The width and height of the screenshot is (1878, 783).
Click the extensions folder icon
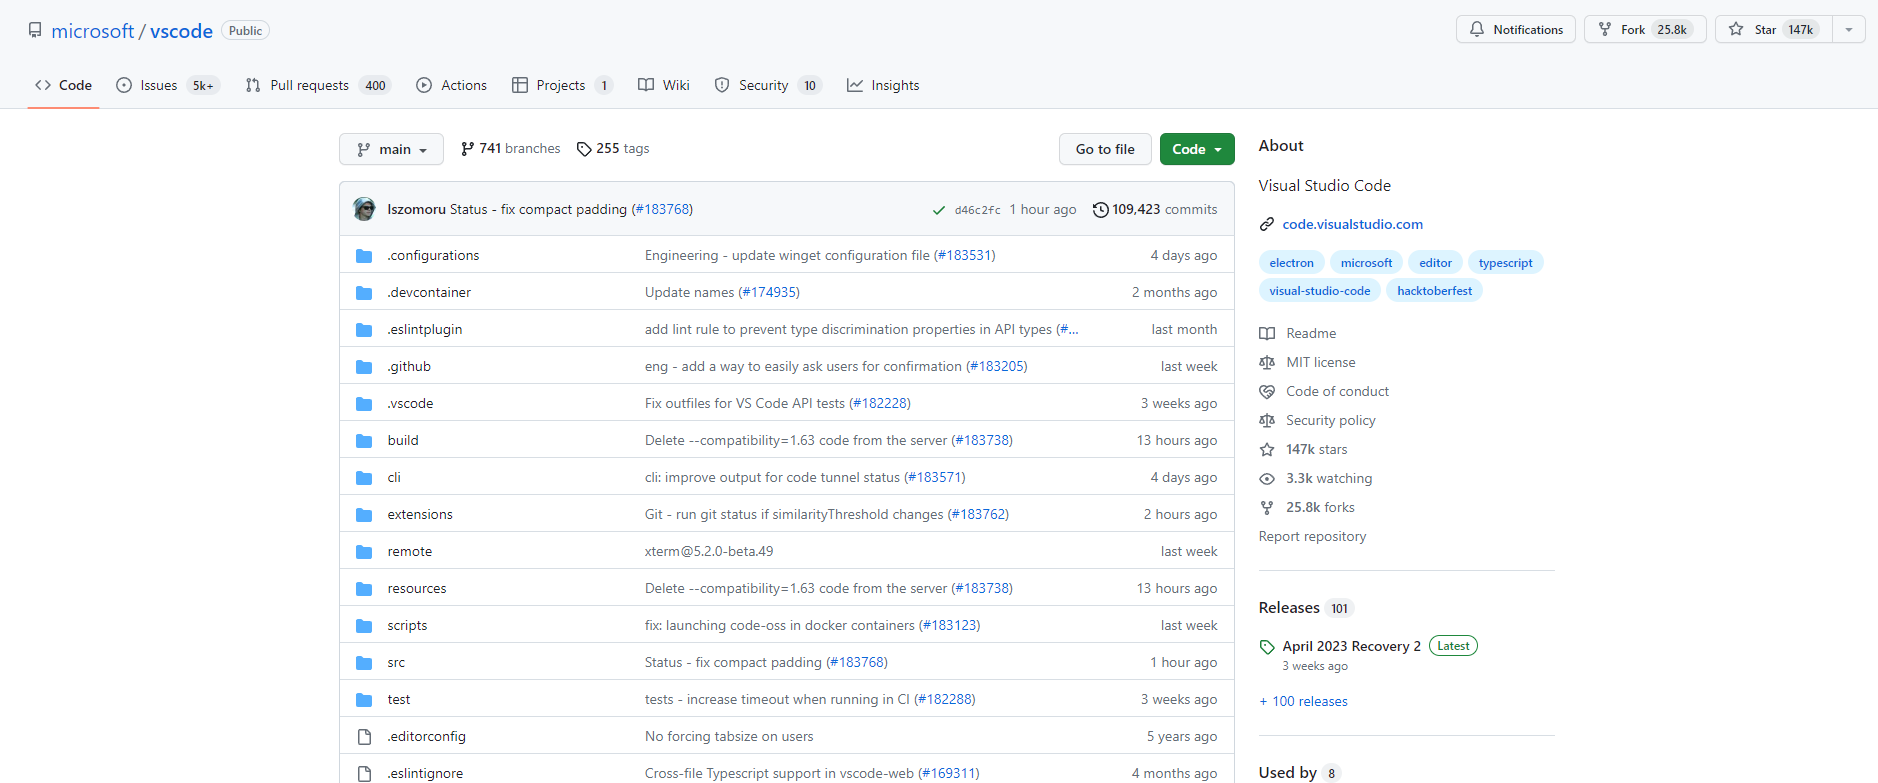pyautogui.click(x=364, y=515)
